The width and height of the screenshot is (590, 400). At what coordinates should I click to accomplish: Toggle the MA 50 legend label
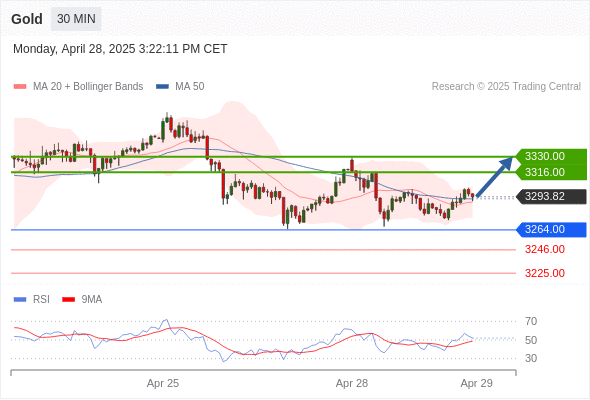tap(190, 87)
